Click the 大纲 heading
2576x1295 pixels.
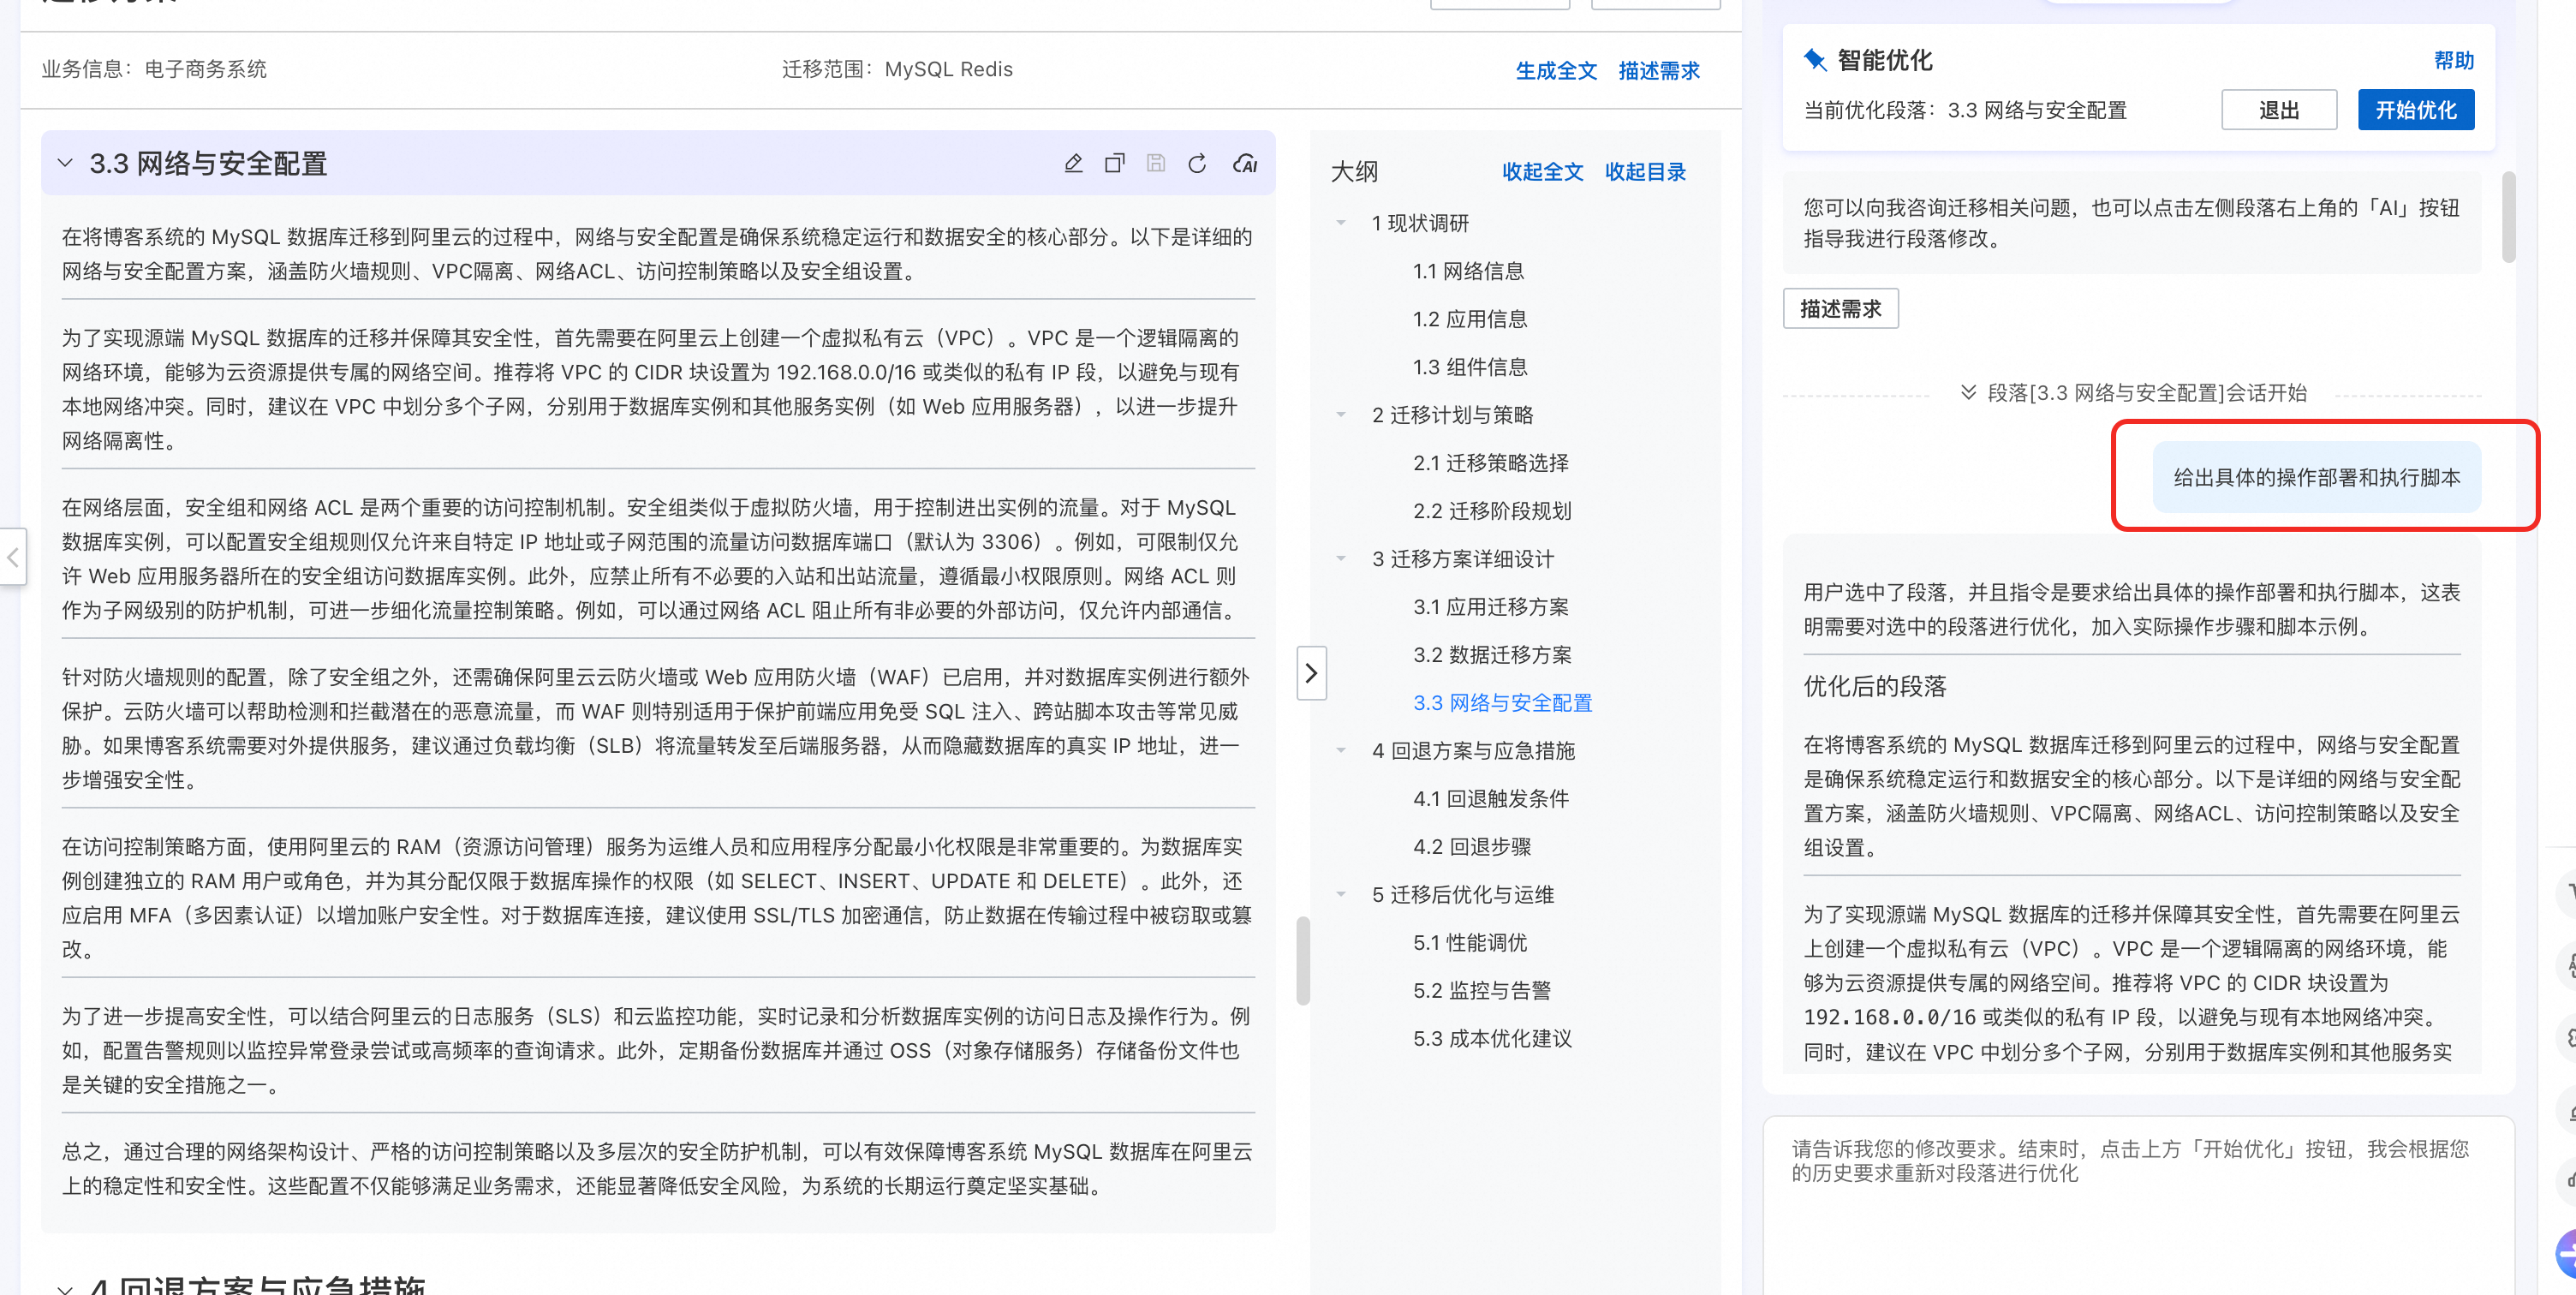(x=1354, y=171)
